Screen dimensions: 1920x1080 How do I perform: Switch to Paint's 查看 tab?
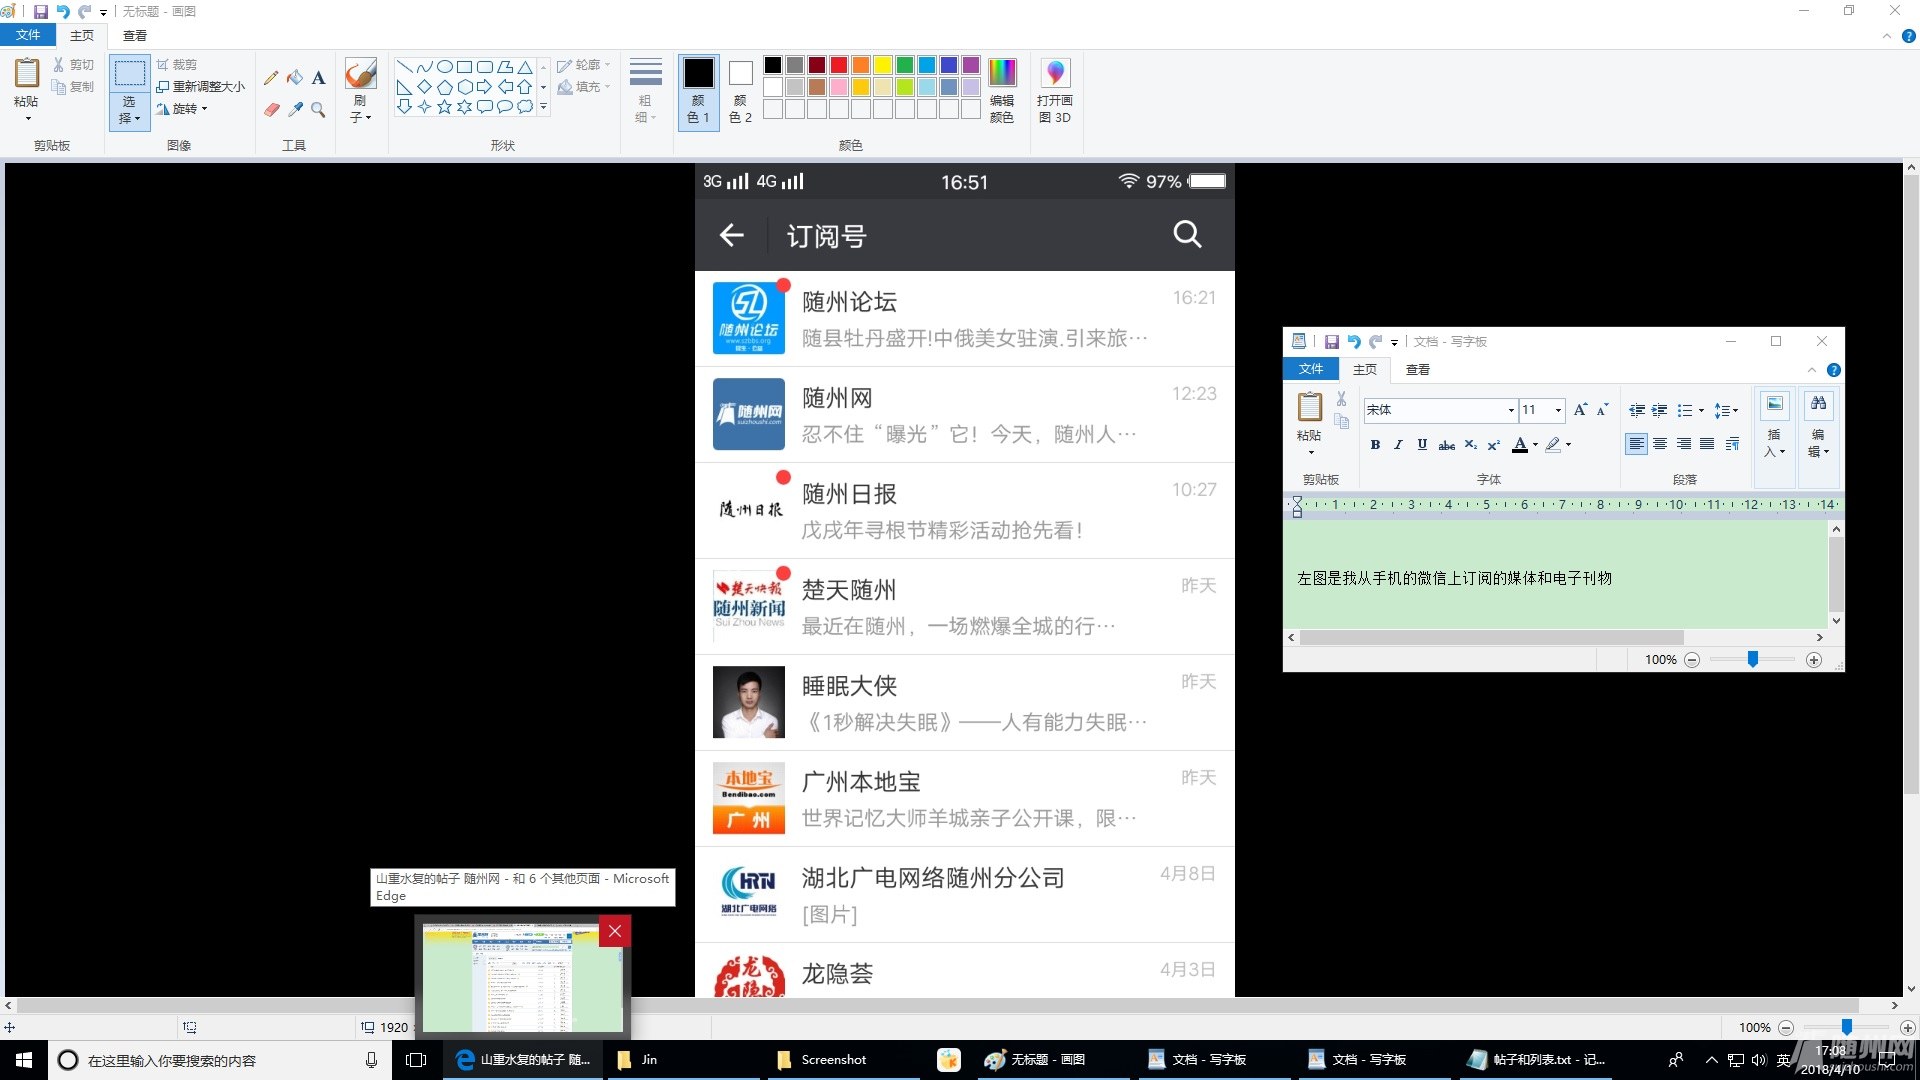point(135,35)
